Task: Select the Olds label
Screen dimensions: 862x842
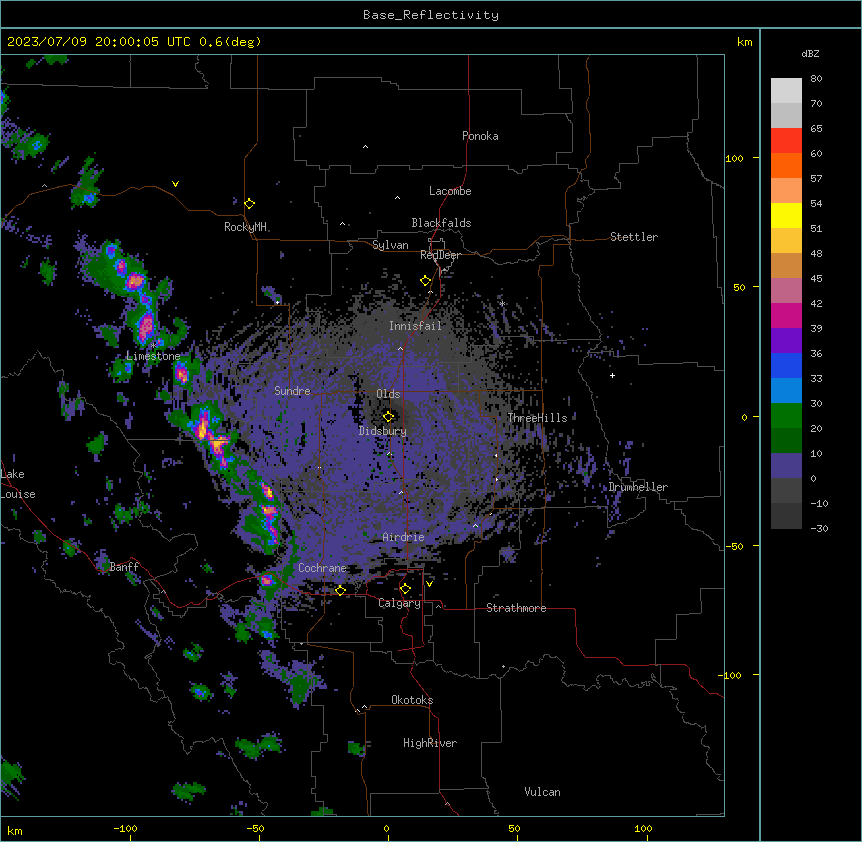Action: click(388, 394)
